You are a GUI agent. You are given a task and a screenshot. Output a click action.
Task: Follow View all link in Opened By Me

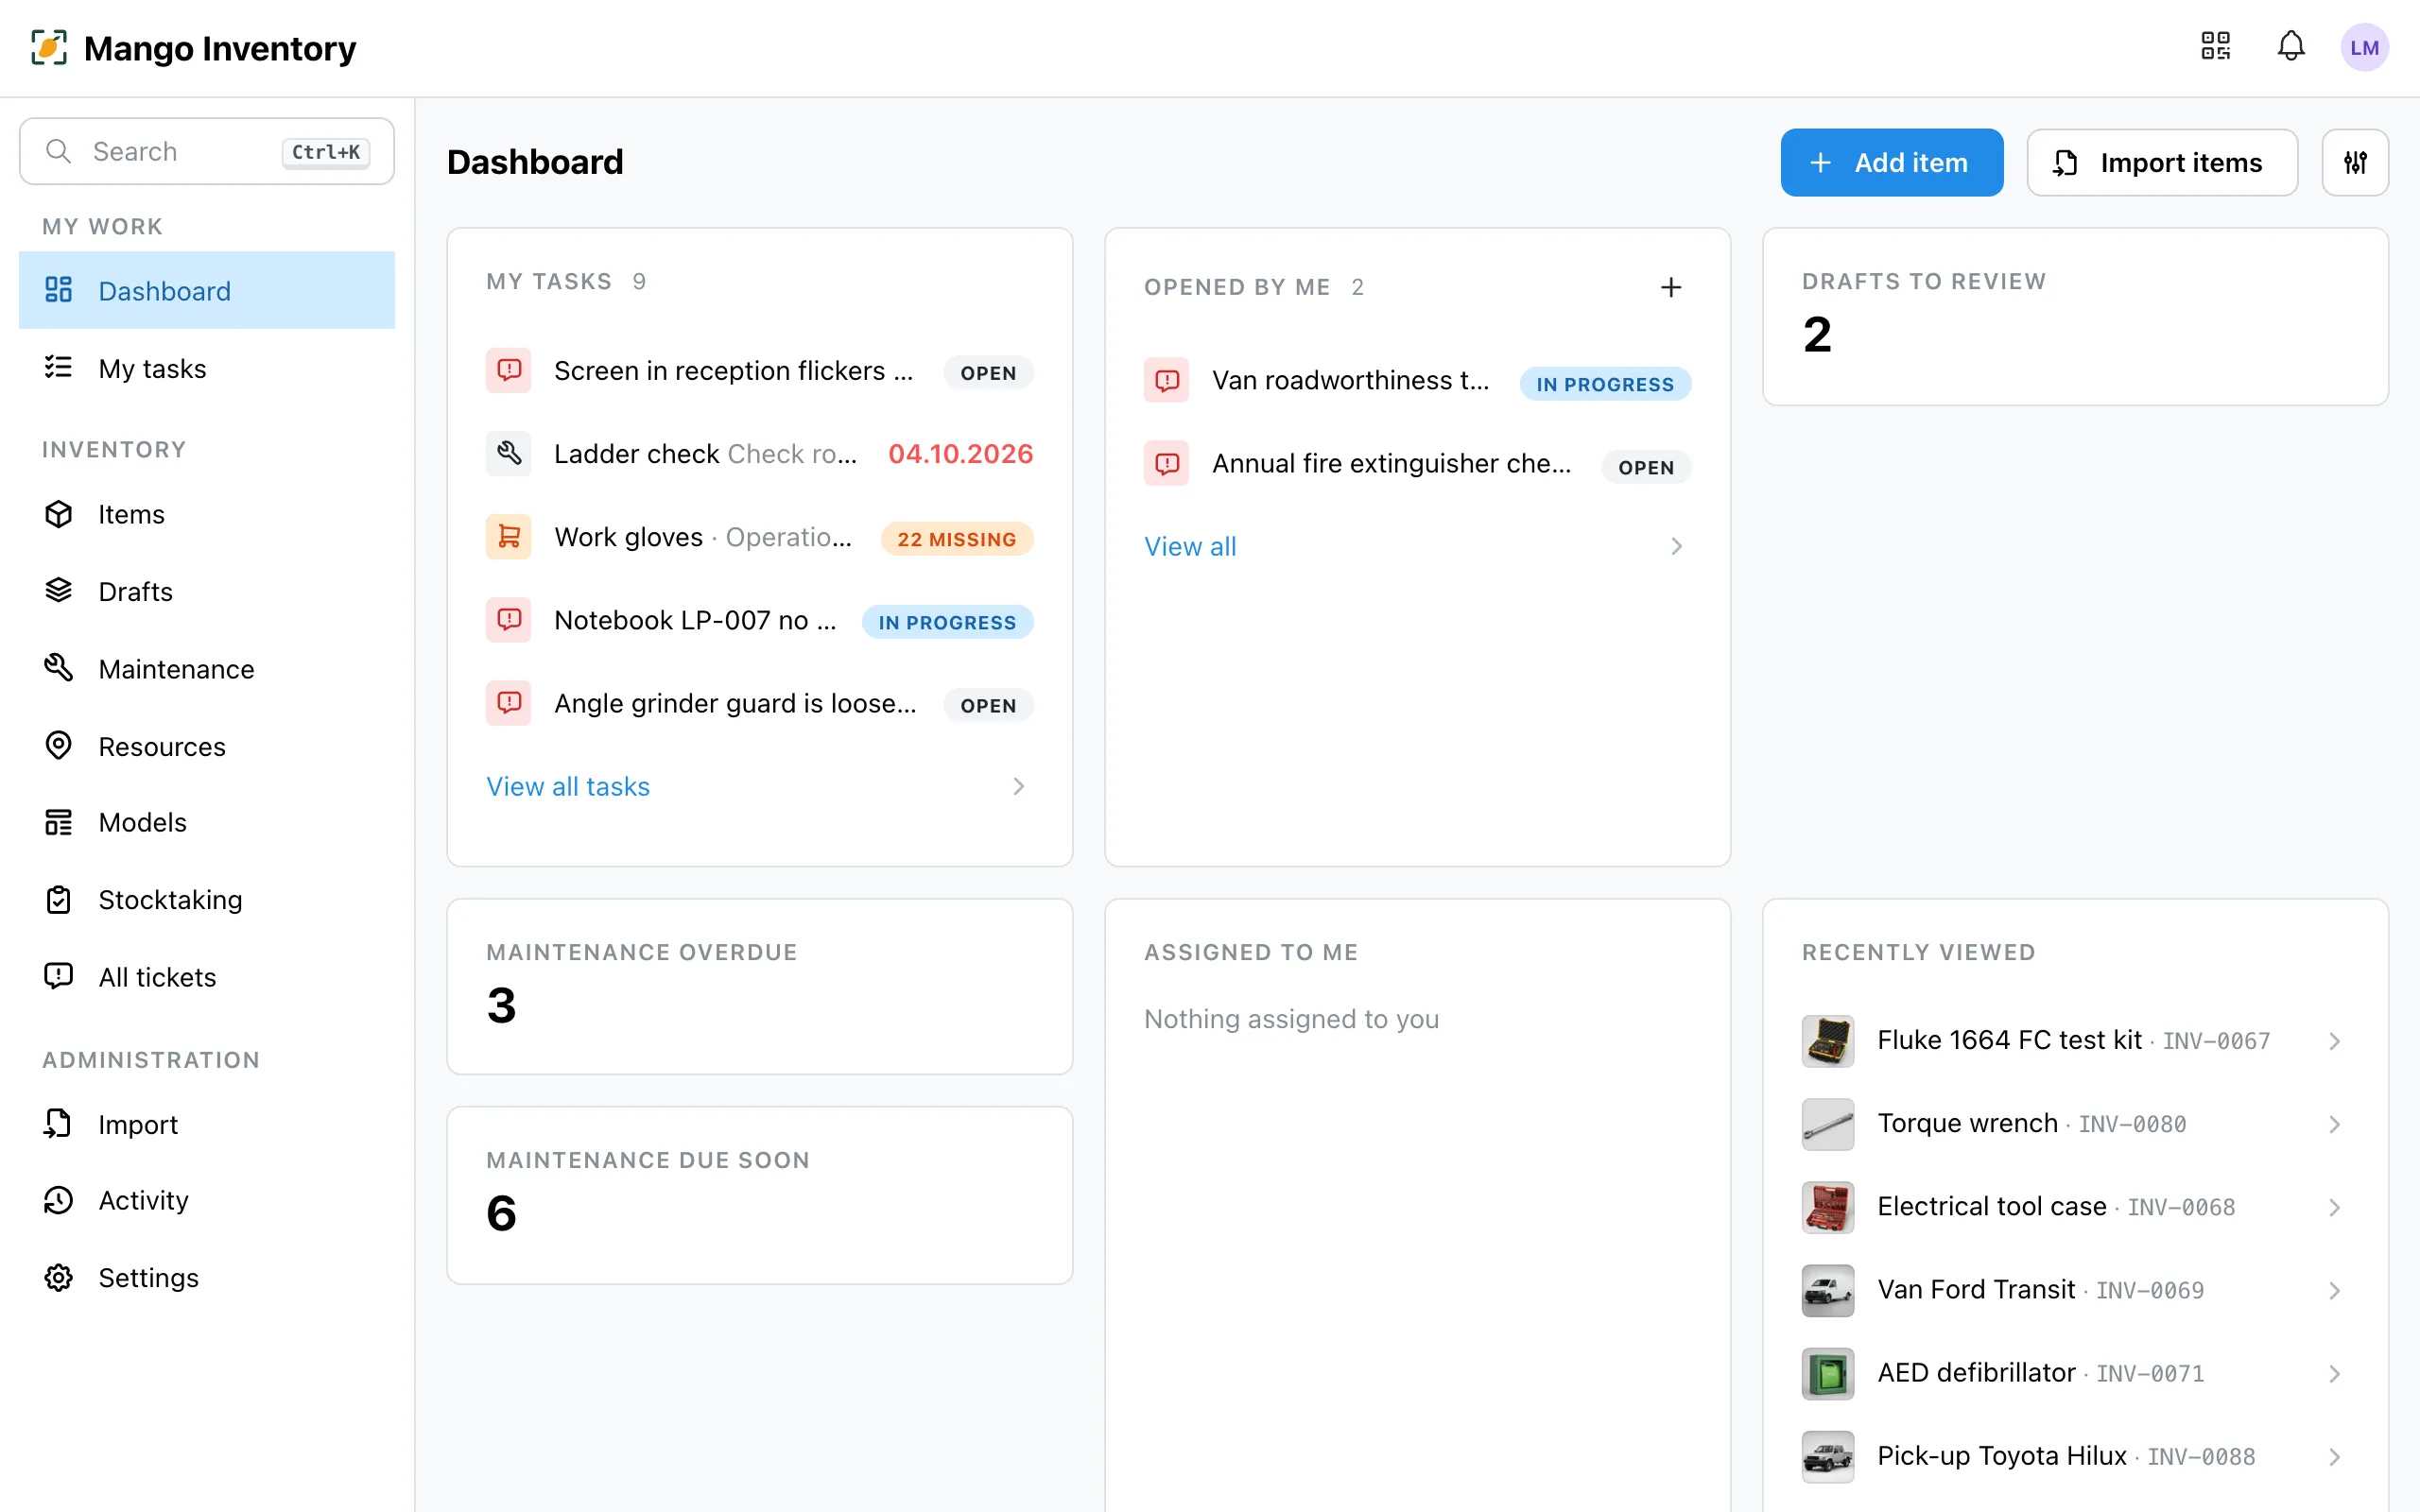pyautogui.click(x=1190, y=547)
